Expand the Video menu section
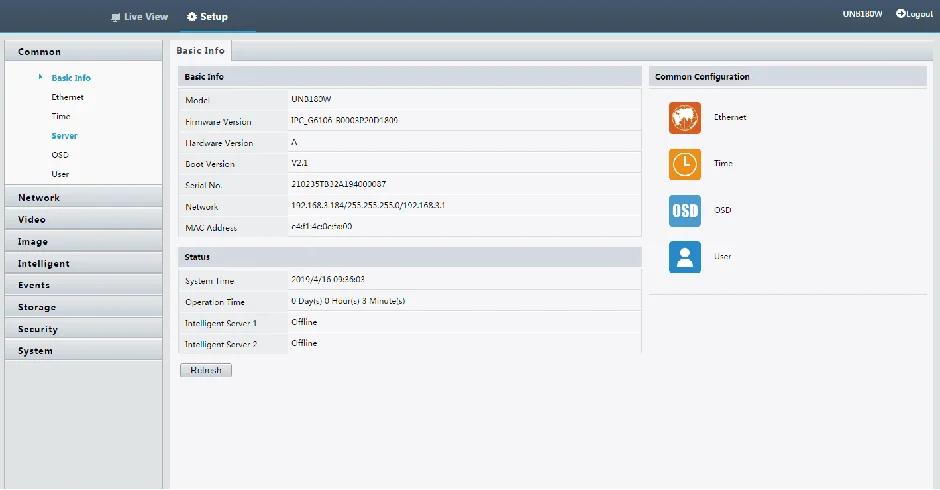 pos(83,220)
